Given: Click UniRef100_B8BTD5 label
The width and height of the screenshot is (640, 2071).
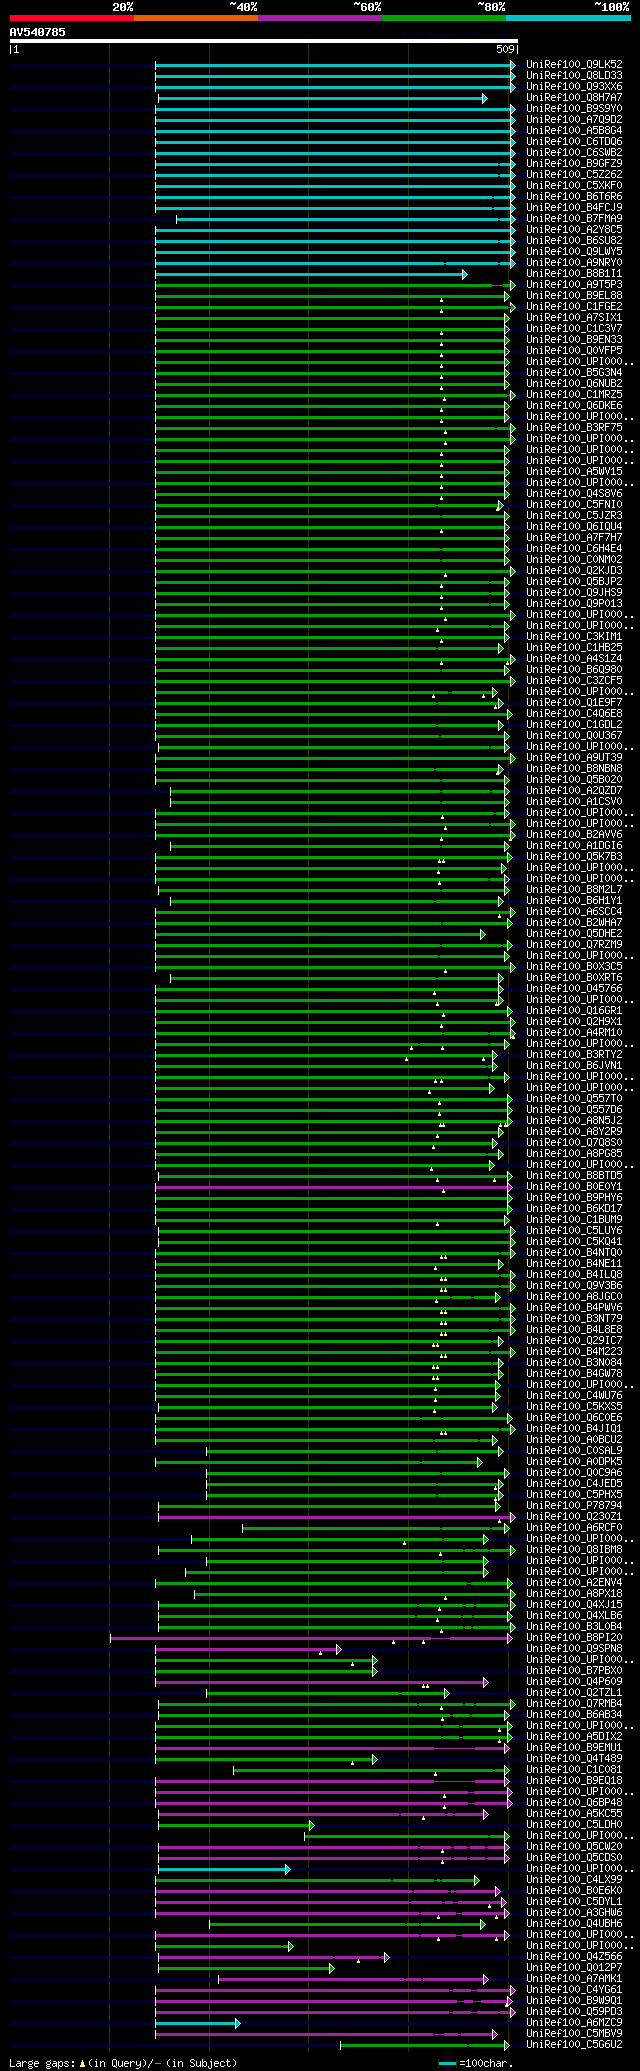Looking at the screenshot, I should tap(574, 1175).
